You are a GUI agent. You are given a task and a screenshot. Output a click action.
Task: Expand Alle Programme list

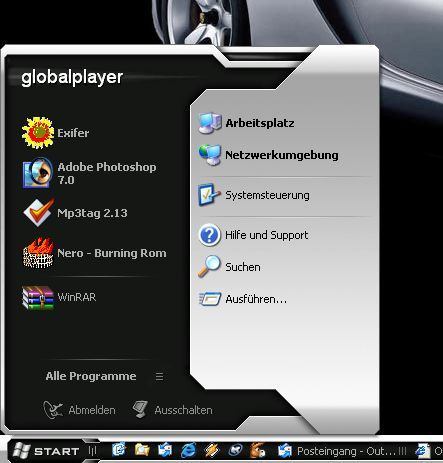104,376
